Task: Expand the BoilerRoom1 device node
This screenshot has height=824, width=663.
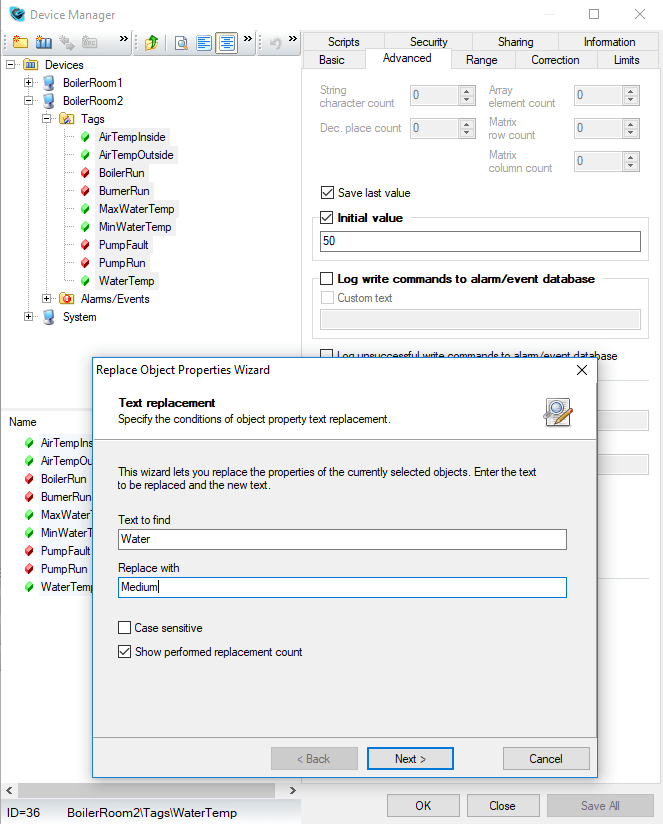Action: [x=29, y=83]
